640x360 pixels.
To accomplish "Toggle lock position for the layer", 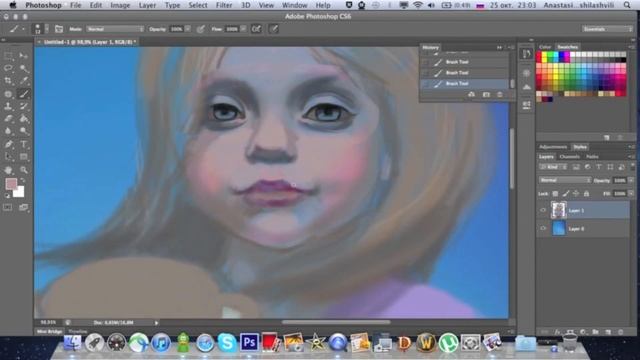I will coord(576,193).
